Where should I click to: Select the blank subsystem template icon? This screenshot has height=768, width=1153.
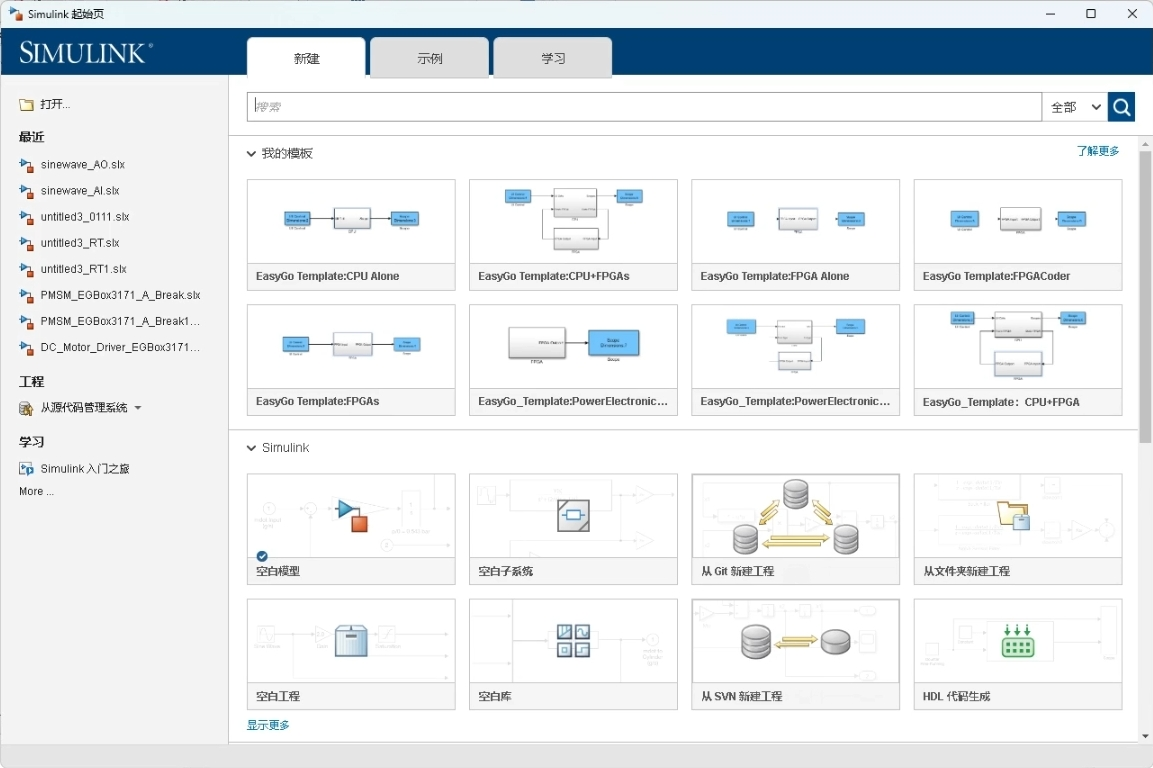(x=573, y=515)
